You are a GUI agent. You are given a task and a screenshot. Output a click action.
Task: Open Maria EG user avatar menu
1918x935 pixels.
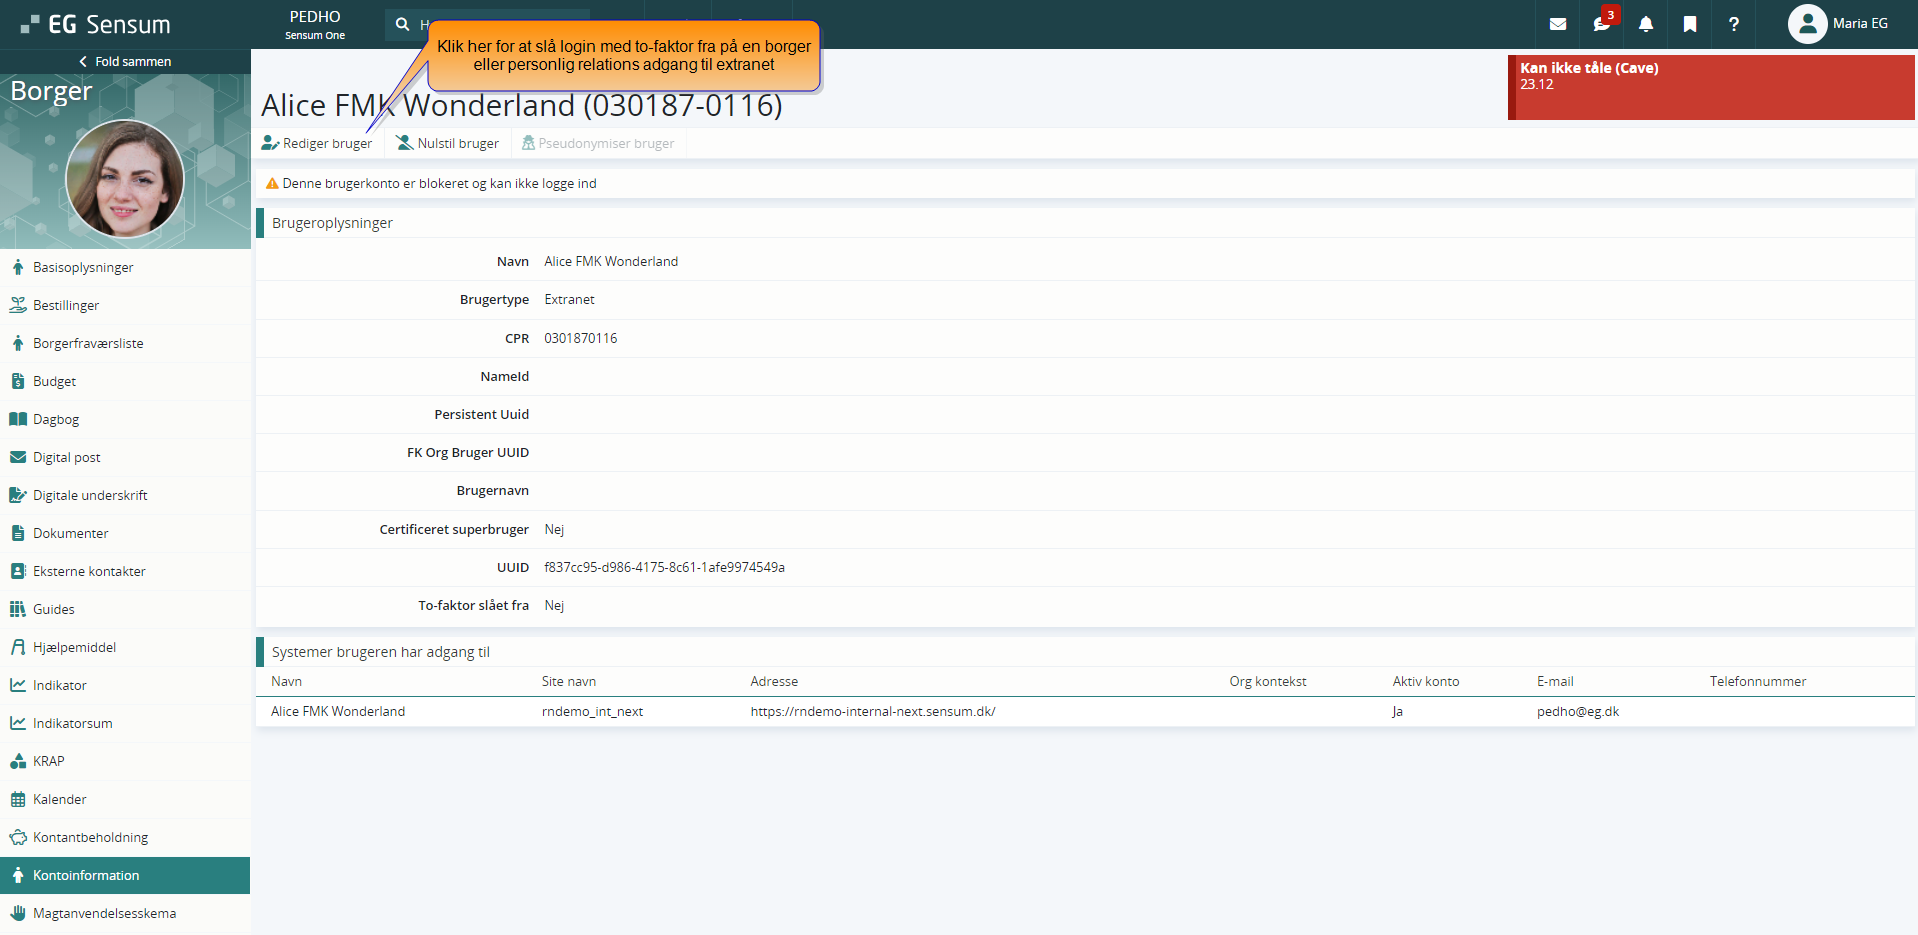(1808, 24)
